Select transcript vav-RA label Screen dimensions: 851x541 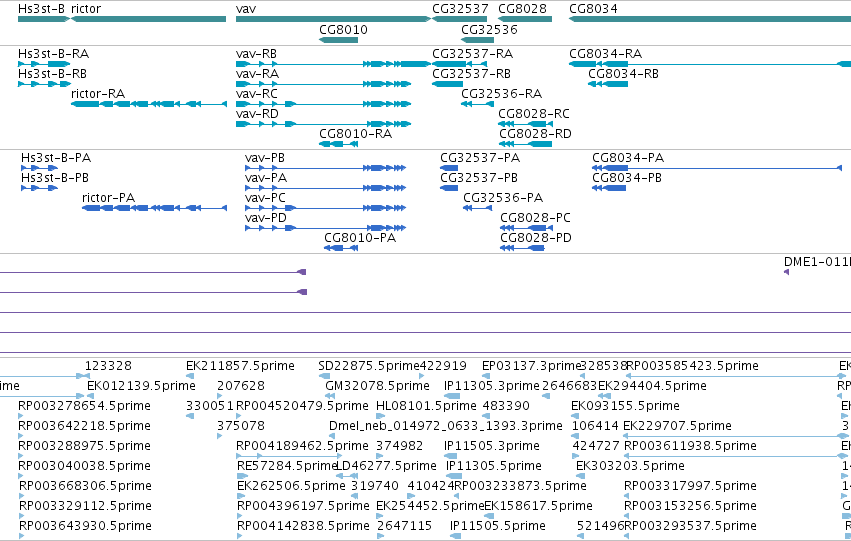click(x=257, y=74)
